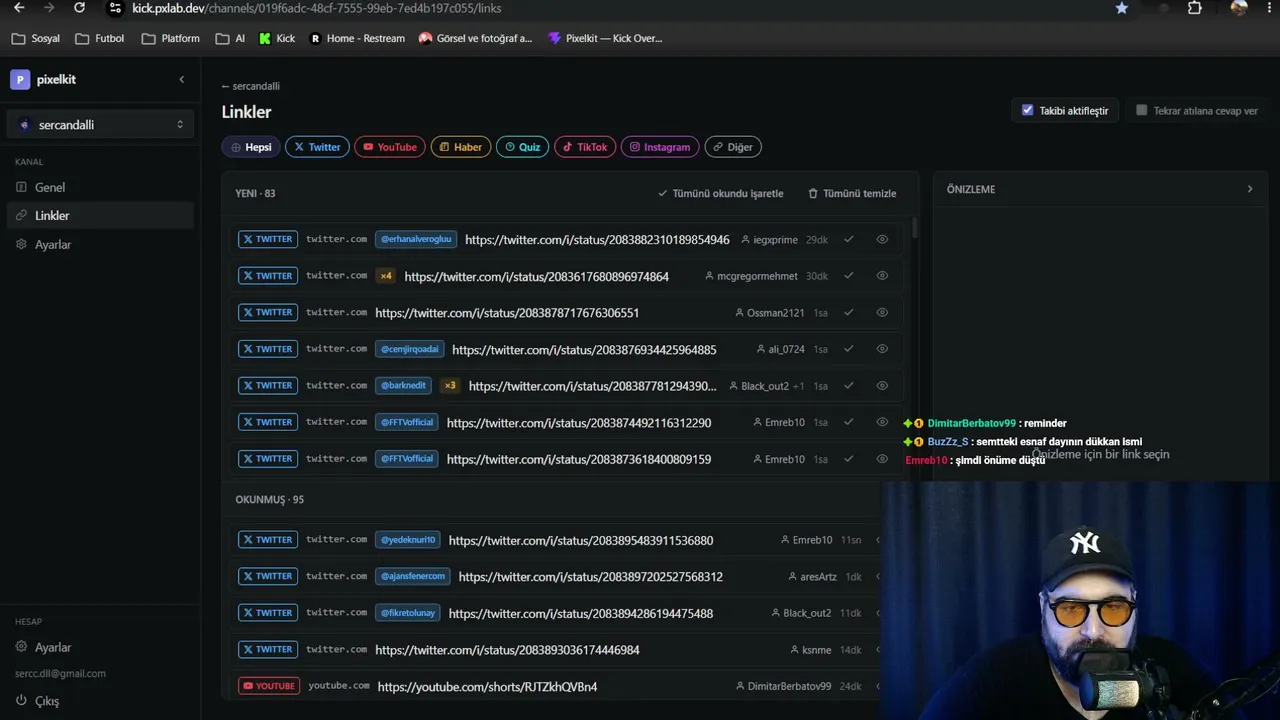The height and width of the screenshot is (720, 1280).
Task: Expand the ×3 duplicates badge on @barknedit row
Action: pyautogui.click(x=450, y=386)
